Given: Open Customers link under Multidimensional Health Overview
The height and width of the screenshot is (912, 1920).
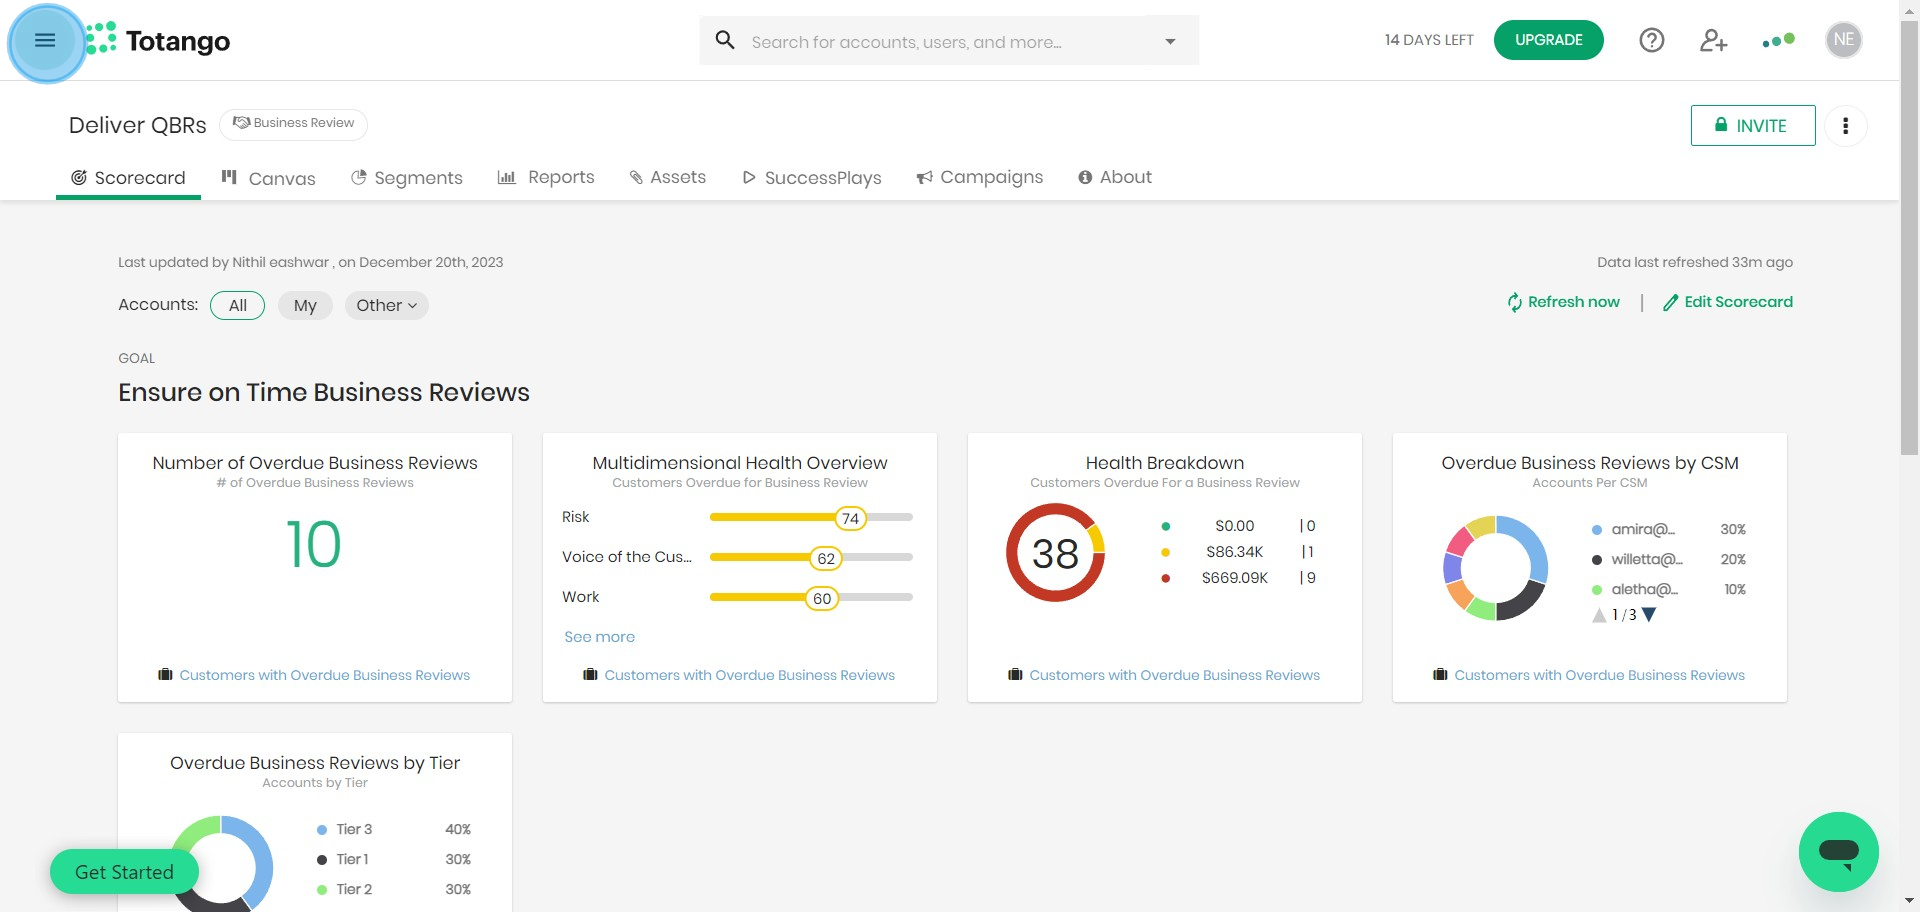Looking at the screenshot, I should tap(749, 675).
